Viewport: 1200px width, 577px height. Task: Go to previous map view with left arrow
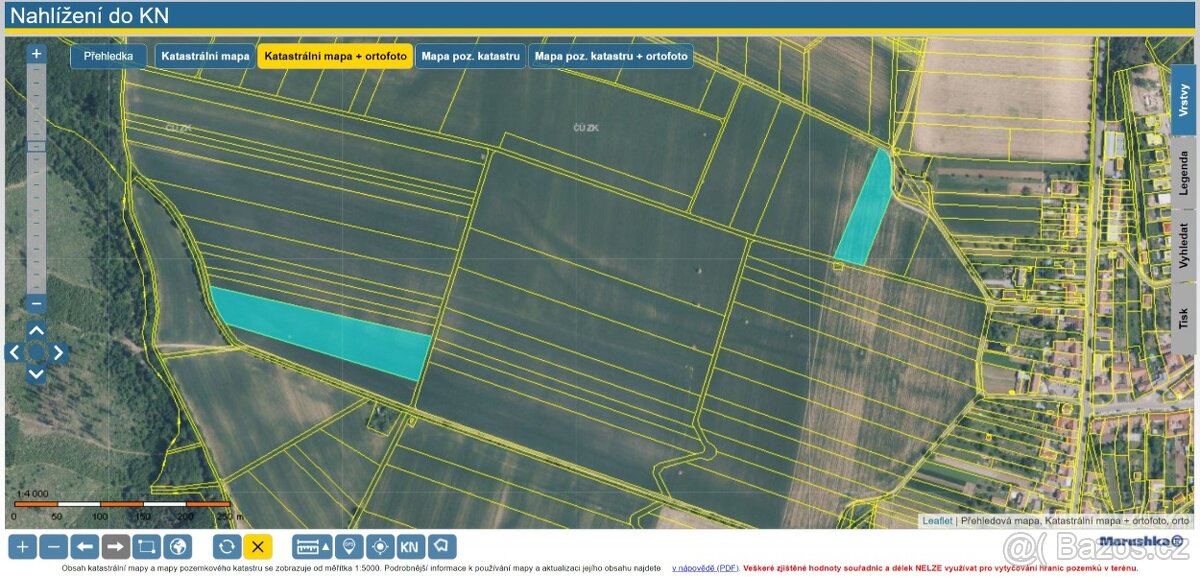coord(85,546)
